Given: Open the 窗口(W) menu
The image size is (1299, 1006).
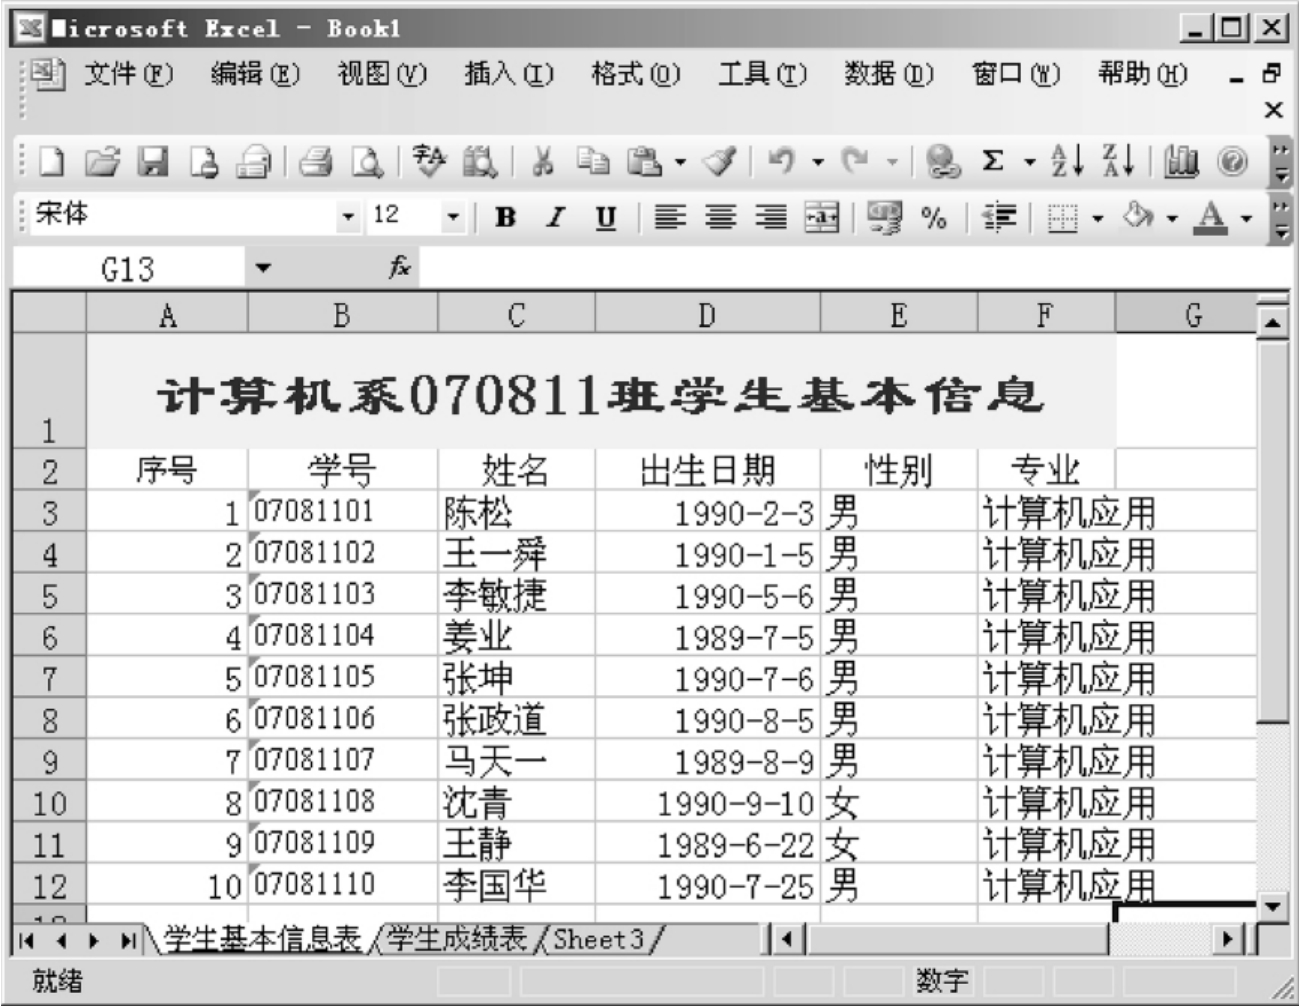Looking at the screenshot, I should (x=1015, y=74).
